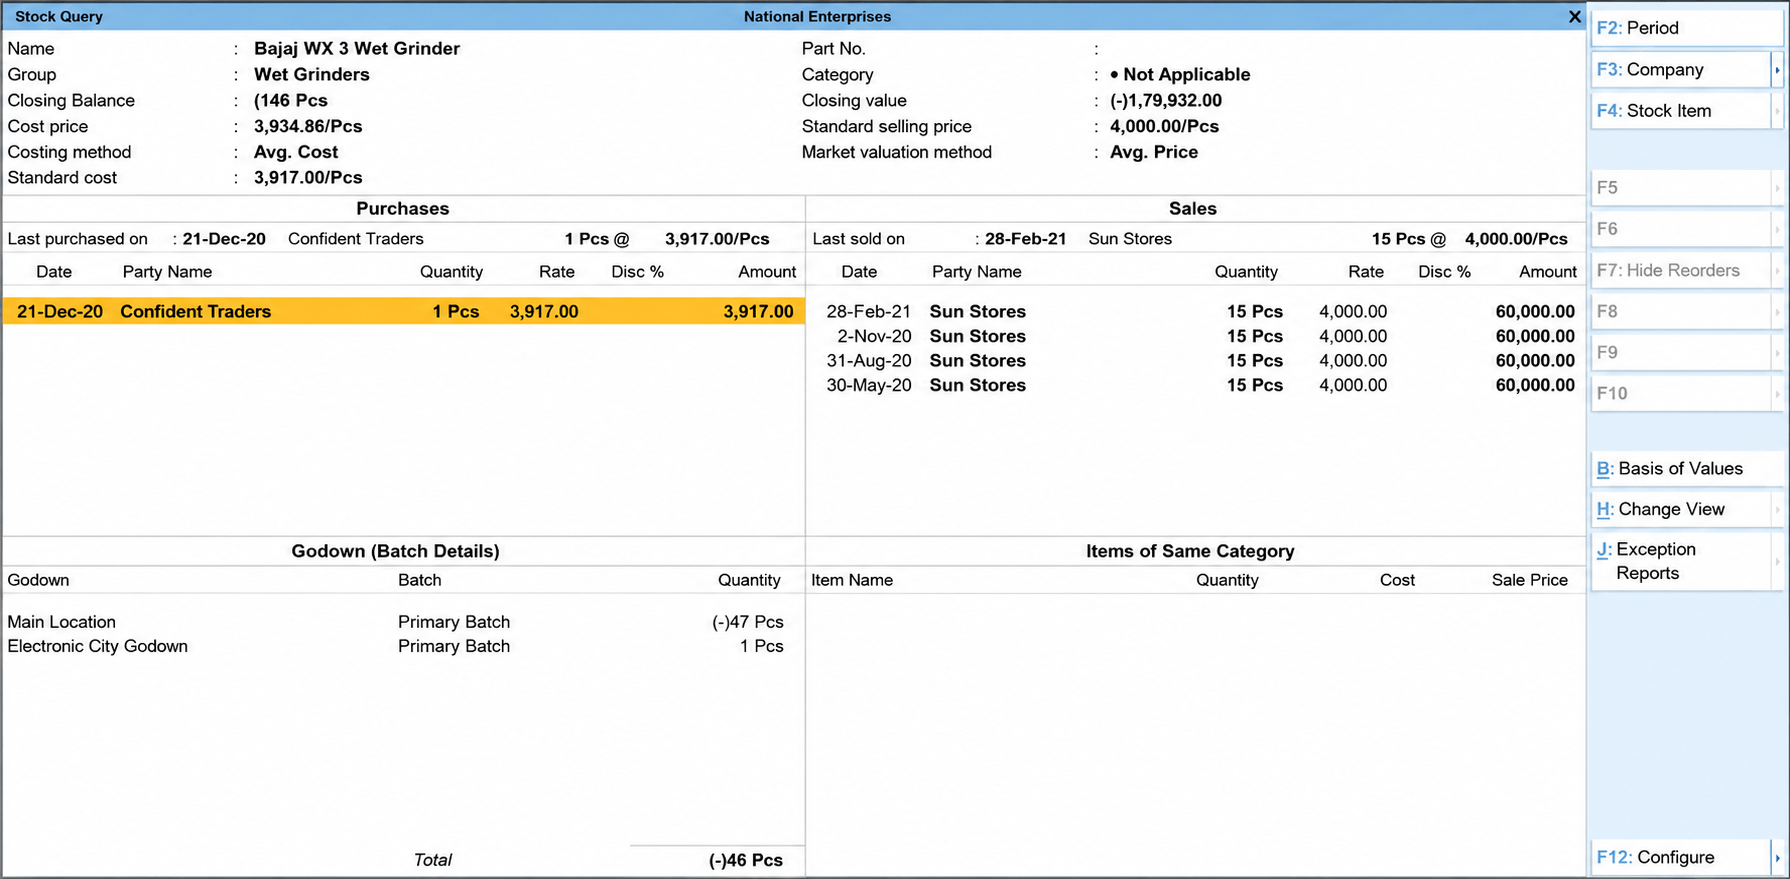Image resolution: width=1790 pixels, height=879 pixels.
Task: Click the (-)47 Pcs godown quantity
Action: [x=748, y=622]
